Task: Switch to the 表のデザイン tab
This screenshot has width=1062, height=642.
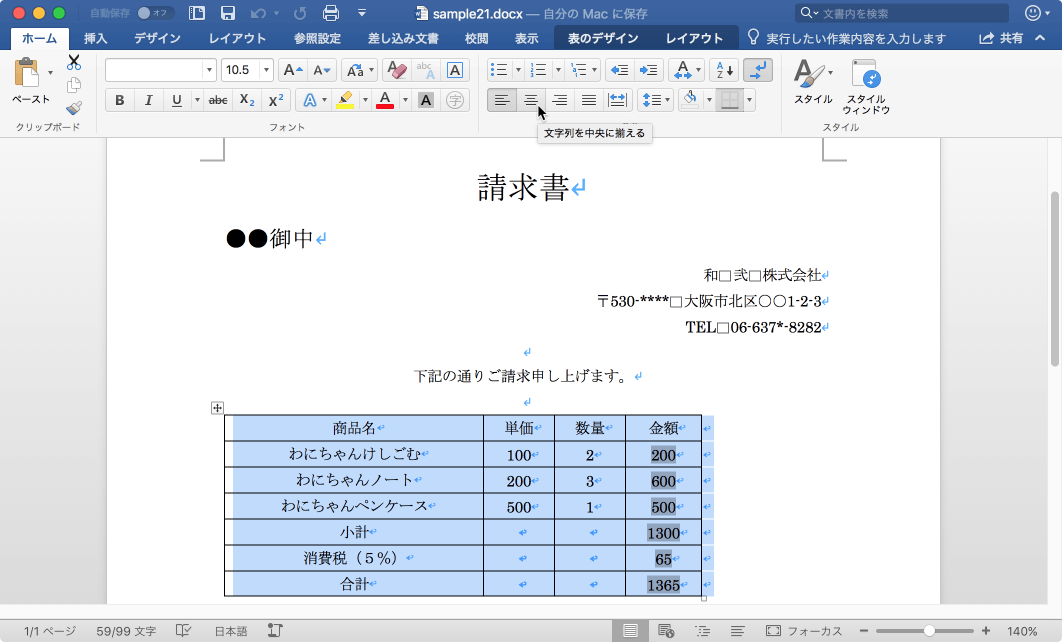Action: click(603, 39)
